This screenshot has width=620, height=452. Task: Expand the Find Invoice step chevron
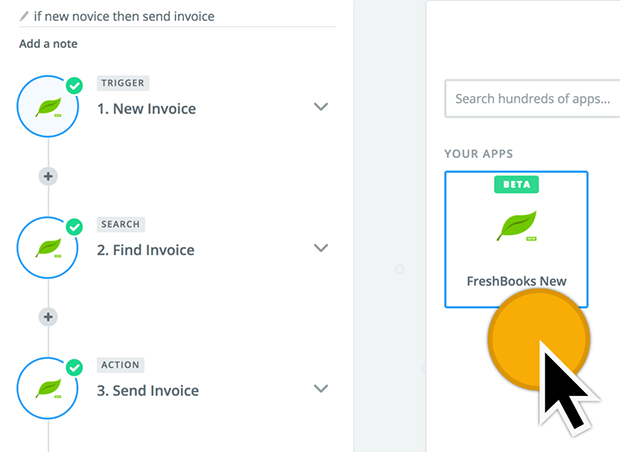[x=321, y=248]
